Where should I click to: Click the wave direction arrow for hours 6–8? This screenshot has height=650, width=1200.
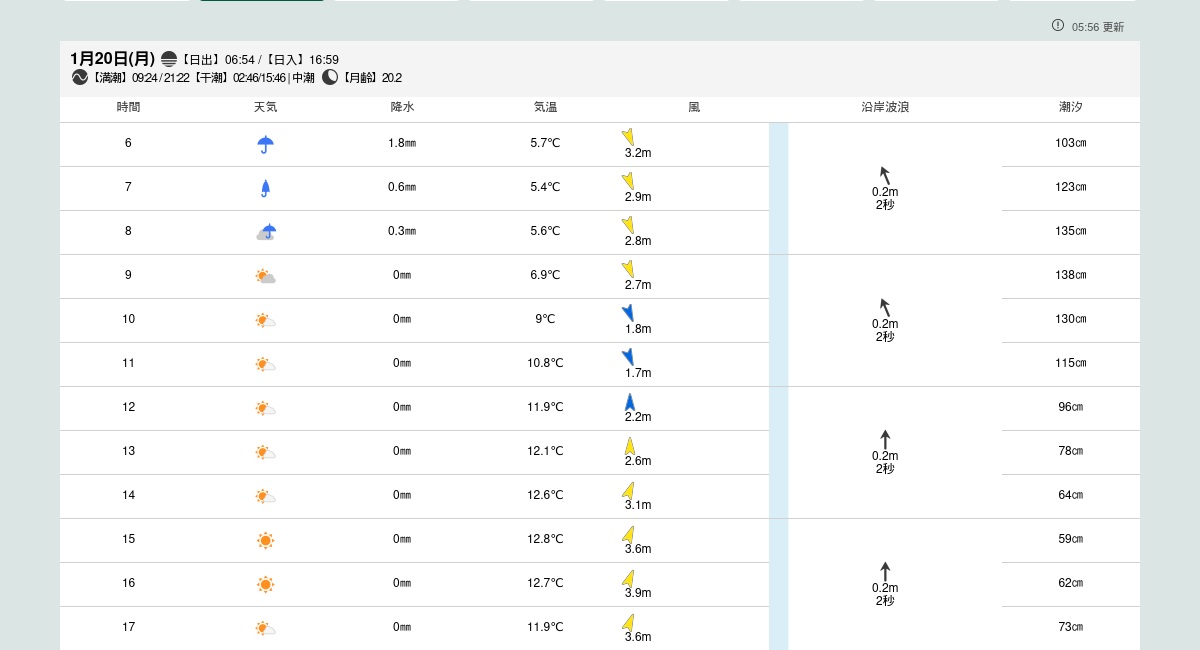884,175
